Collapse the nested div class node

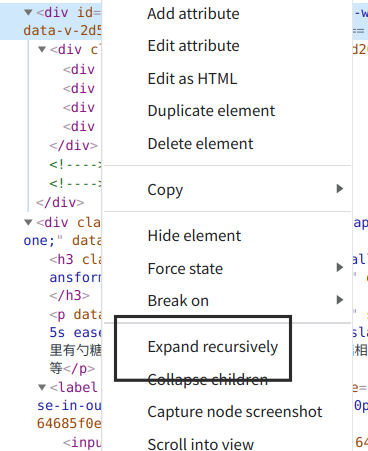click(42, 50)
